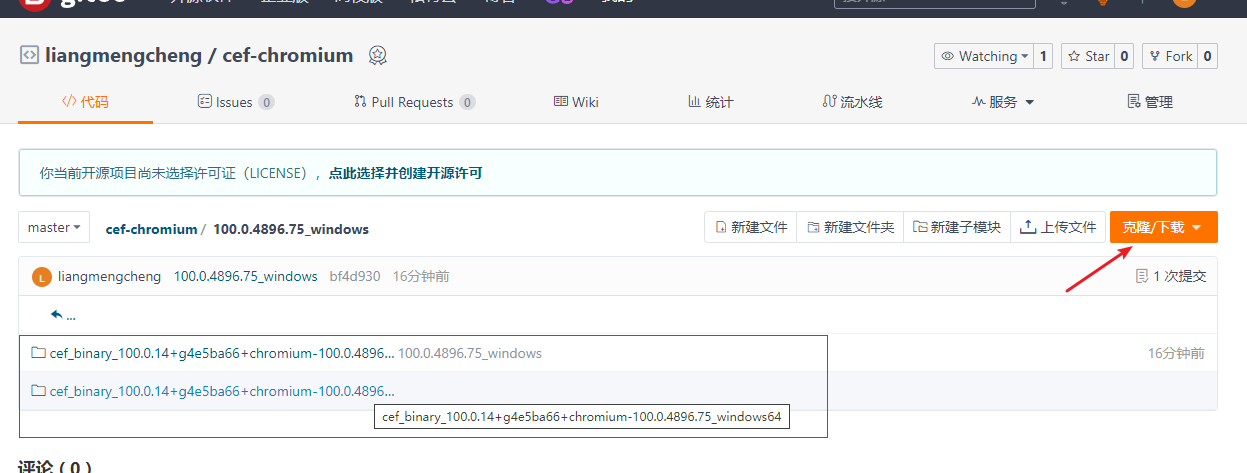1247x473 pixels.
Task: Click the 管理 settings icon
Action: [1134, 102]
